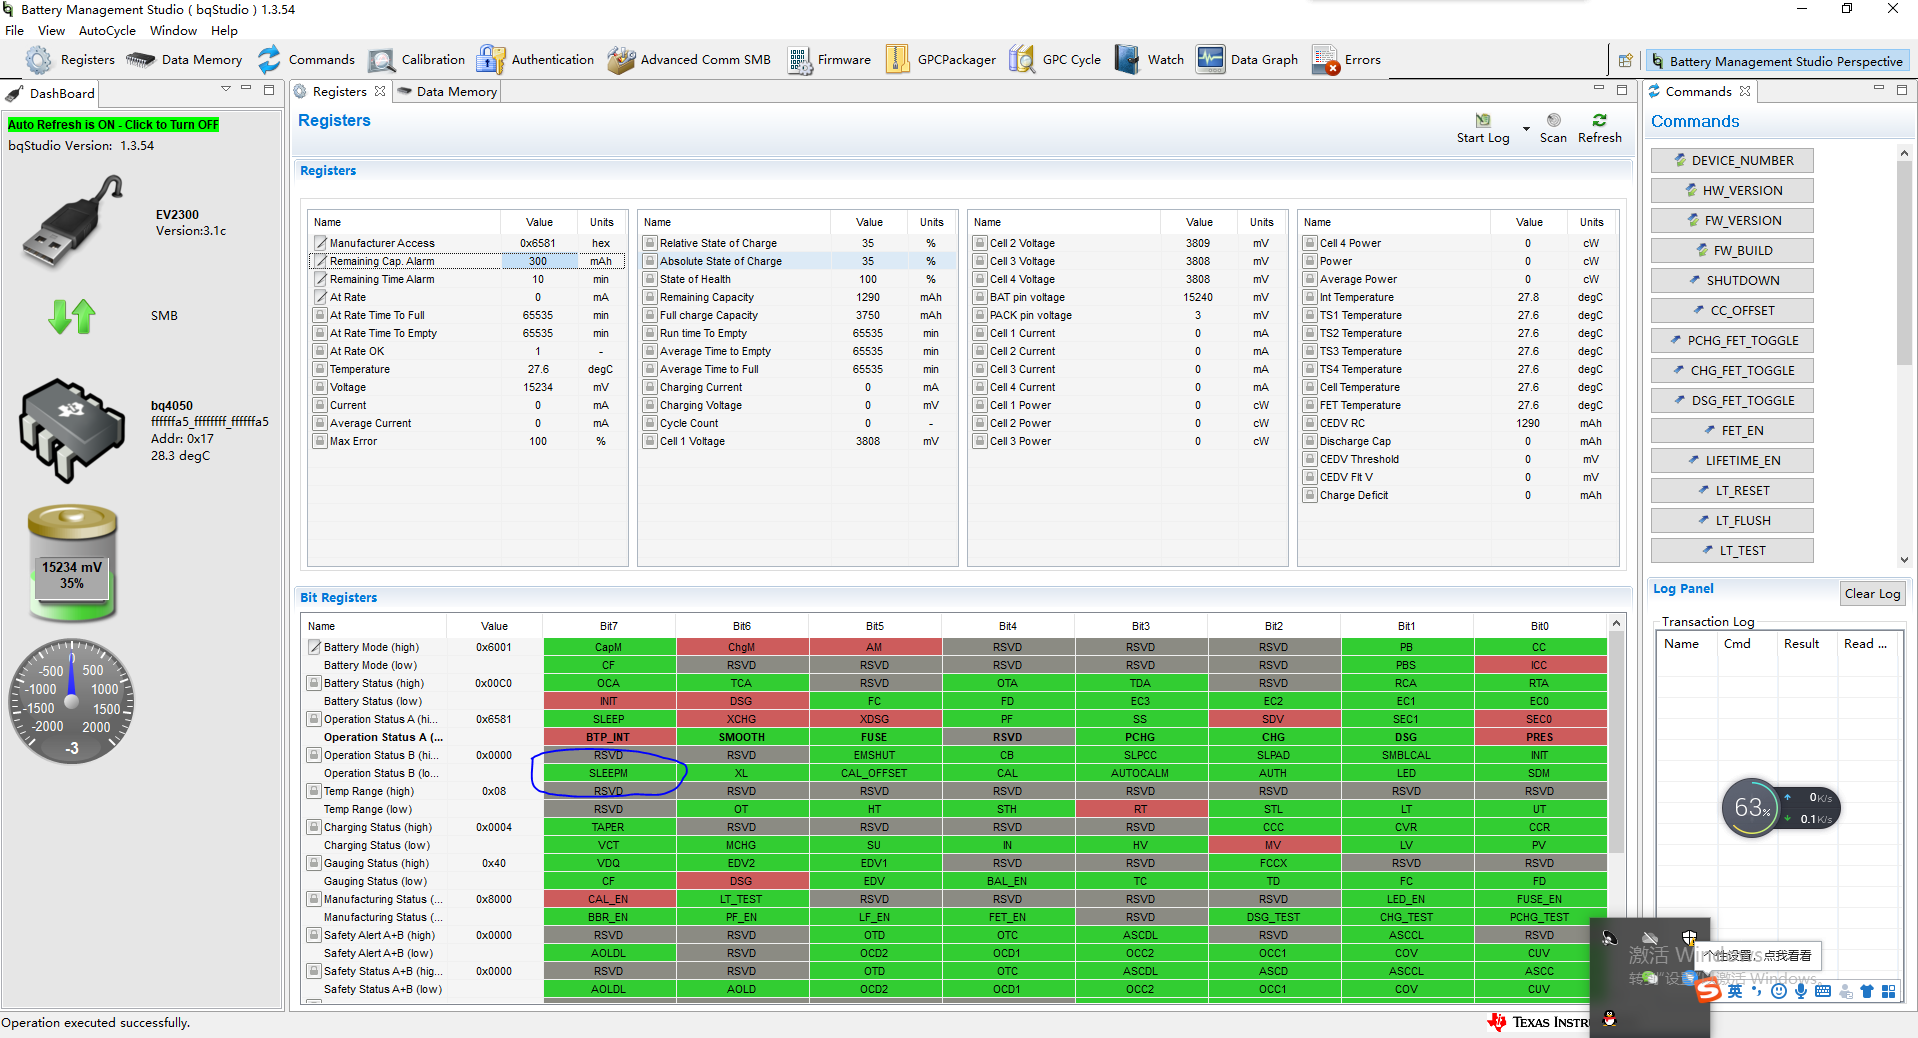Viewport: 1918px width, 1038px height.
Task: Toggle Auto Refresh off
Action: [x=113, y=125]
